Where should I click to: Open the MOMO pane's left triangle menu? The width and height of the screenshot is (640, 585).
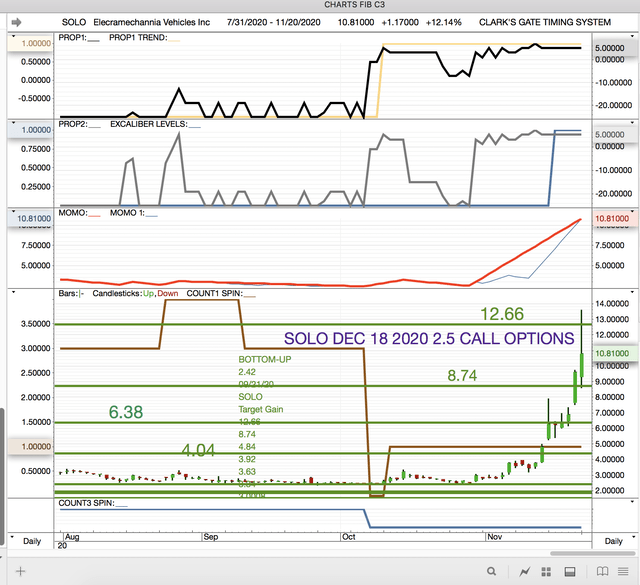[13, 211]
